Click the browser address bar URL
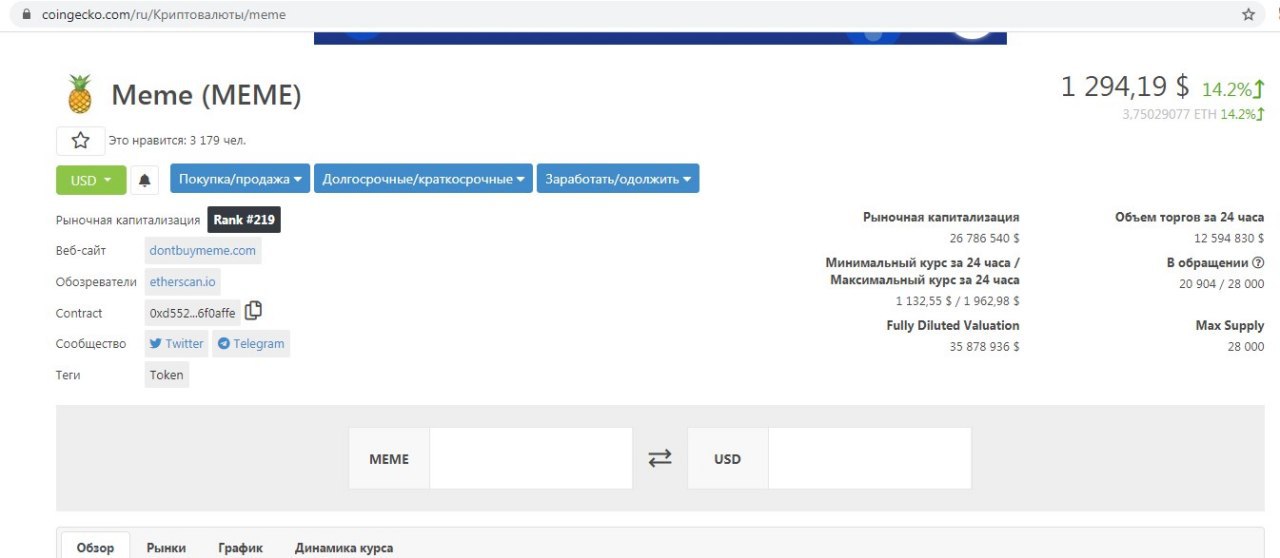The width and height of the screenshot is (1280, 558). [164, 15]
